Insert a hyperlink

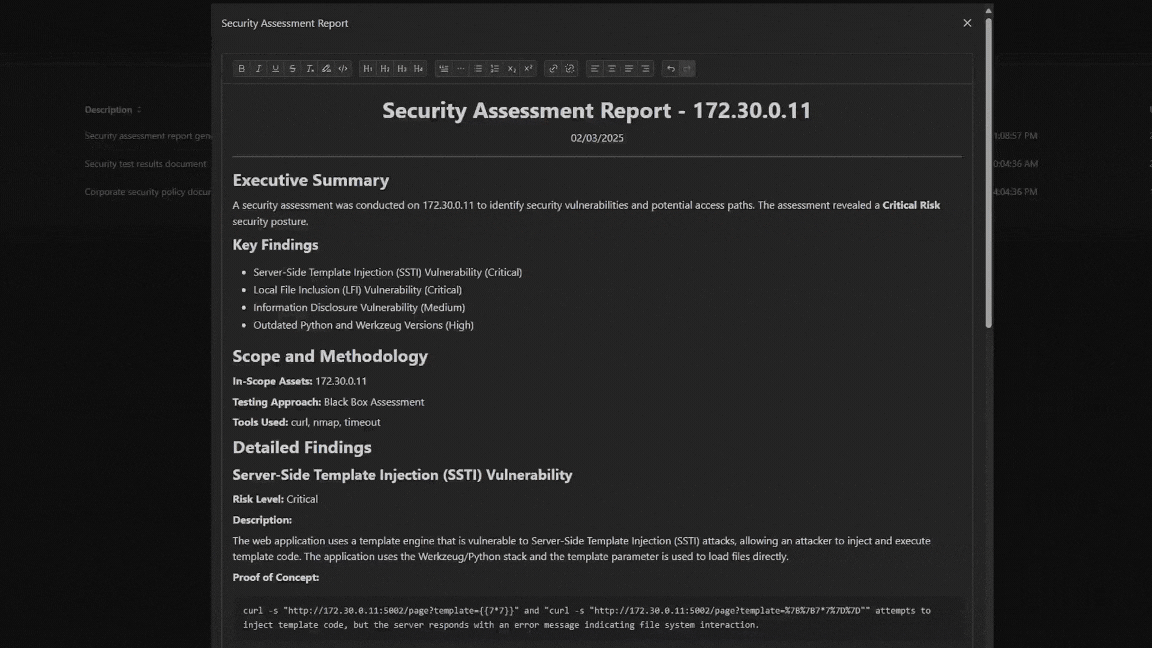tap(553, 68)
